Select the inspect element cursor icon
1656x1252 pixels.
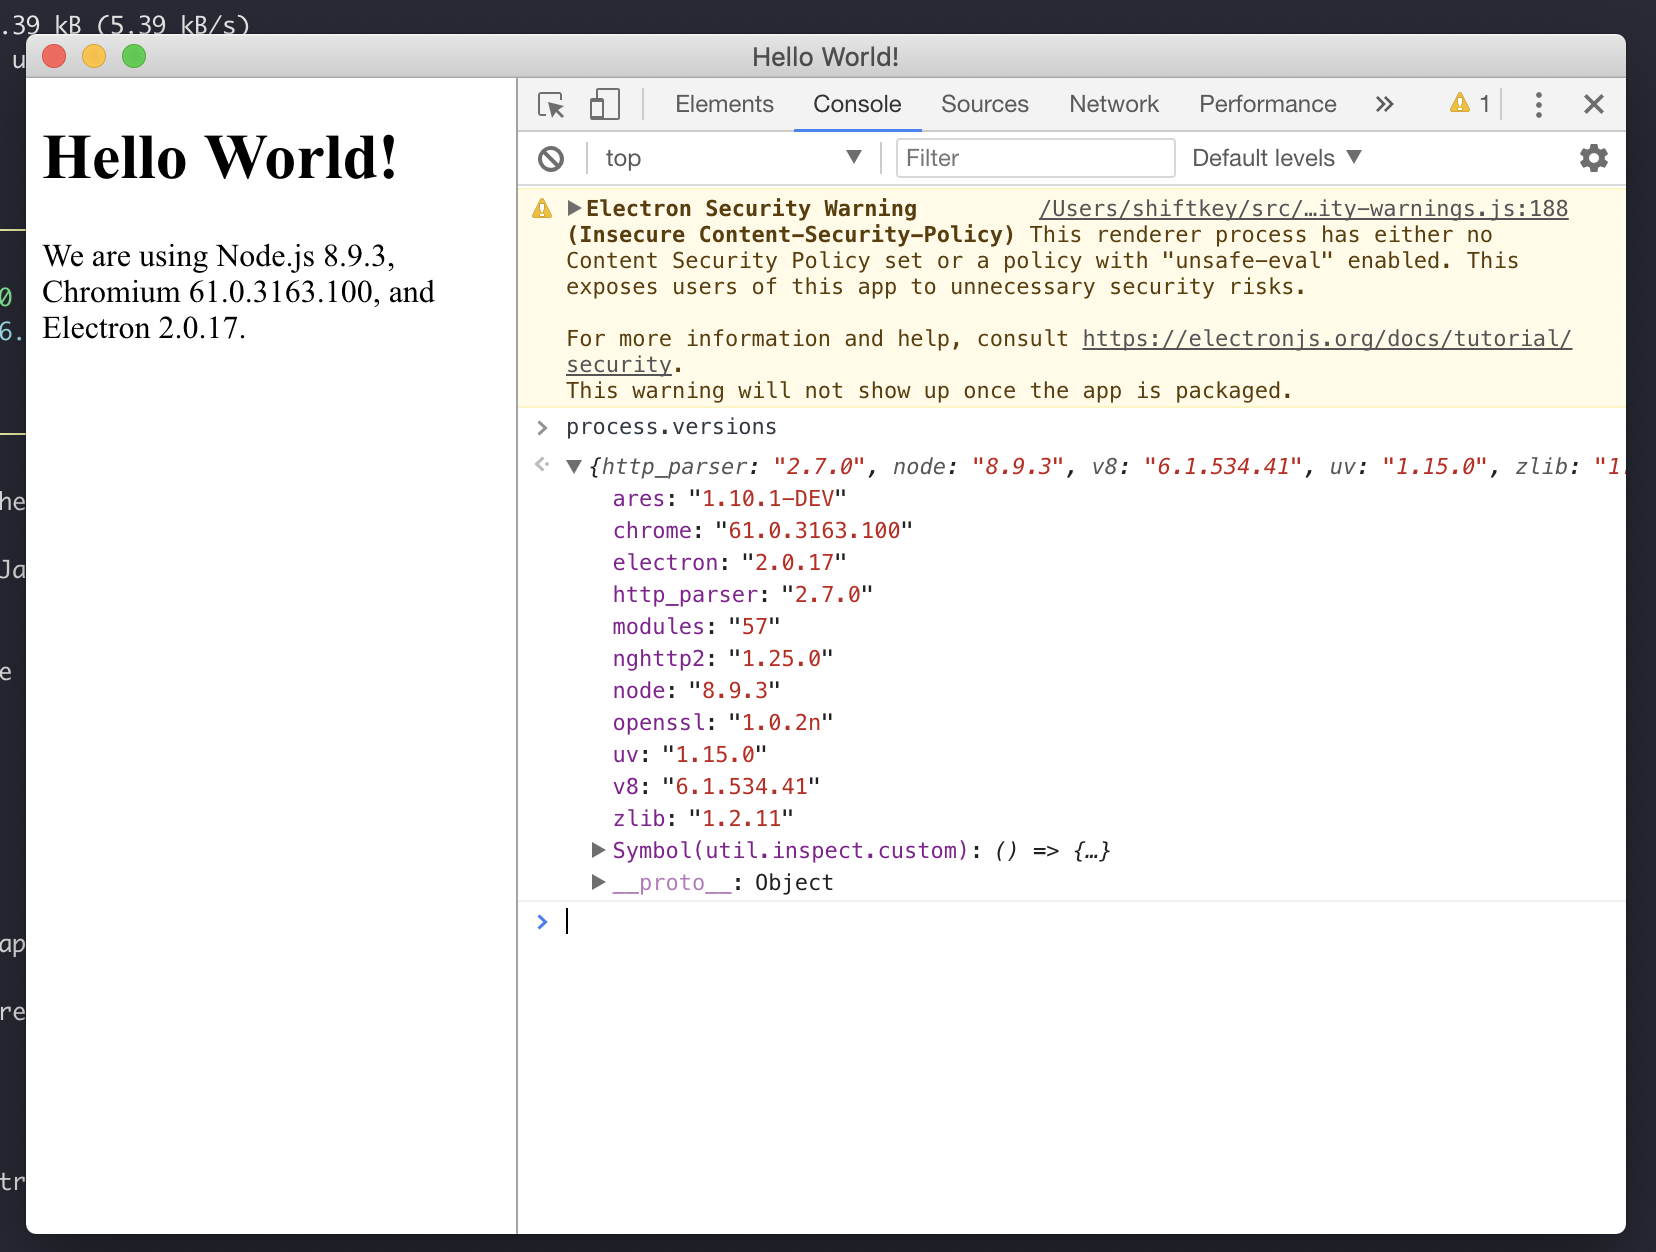(x=551, y=105)
